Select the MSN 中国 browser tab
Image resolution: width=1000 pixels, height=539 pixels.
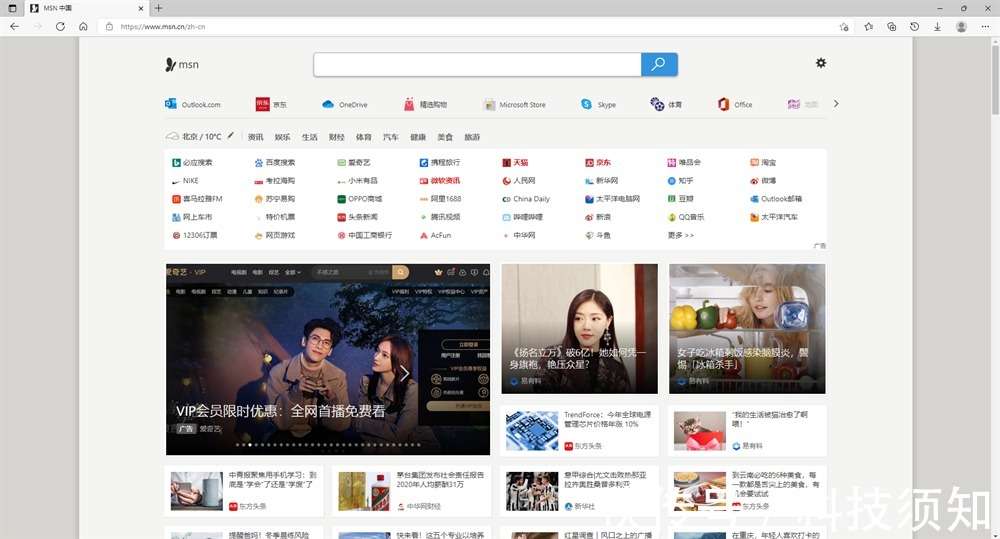tap(86, 8)
